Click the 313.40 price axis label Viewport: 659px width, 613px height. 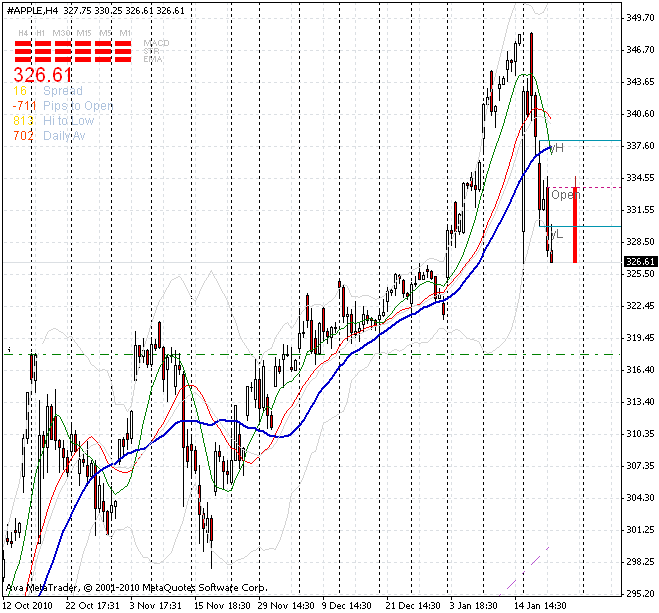pos(640,402)
